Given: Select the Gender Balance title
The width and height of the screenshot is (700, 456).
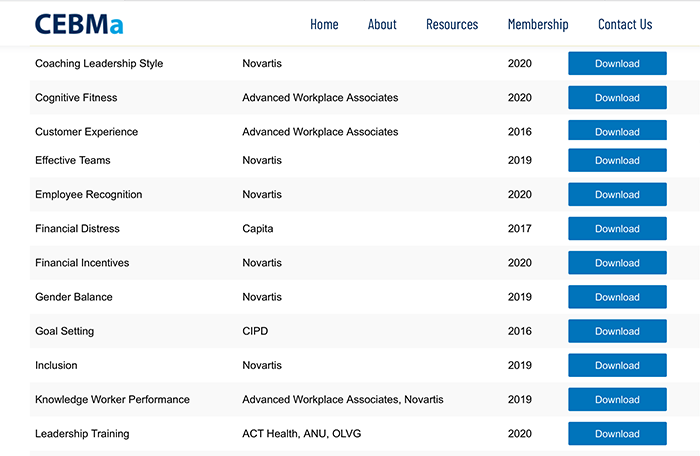Looking at the screenshot, I should point(74,297).
